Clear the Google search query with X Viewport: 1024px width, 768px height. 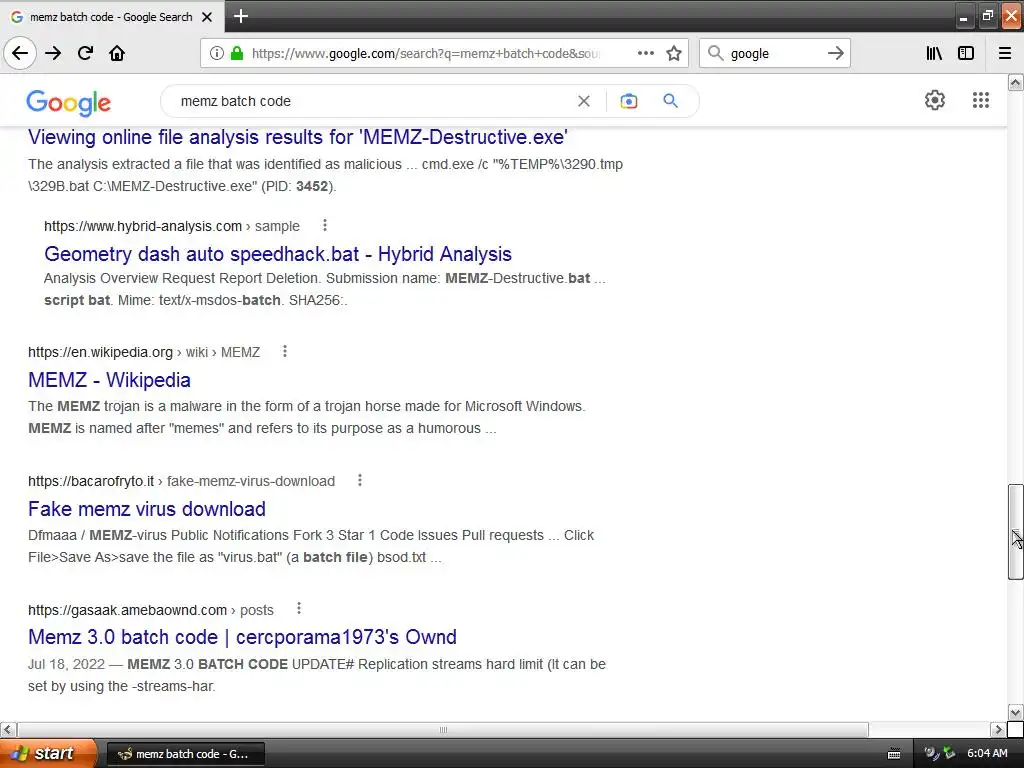click(x=584, y=101)
